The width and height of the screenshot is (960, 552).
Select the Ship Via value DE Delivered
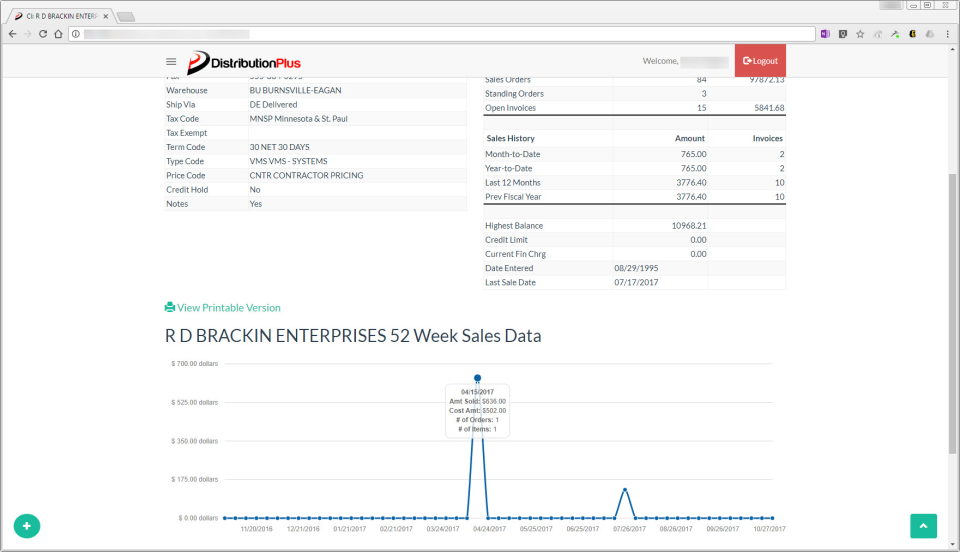273,105
